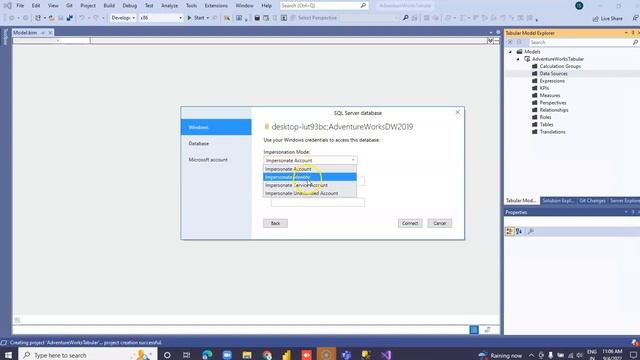Screen dimensions: 640x360
Task: Open the File menu
Action: click(x=20, y=6)
